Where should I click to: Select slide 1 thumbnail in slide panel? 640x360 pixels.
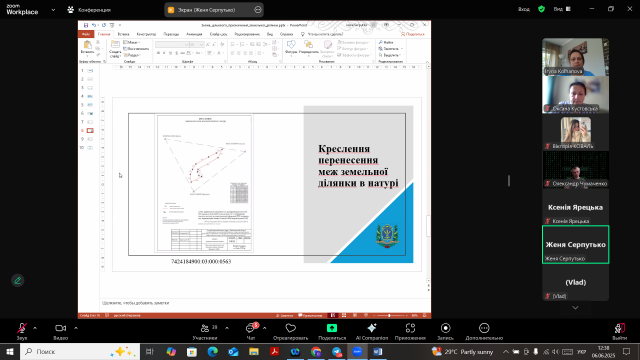pos(90,71)
